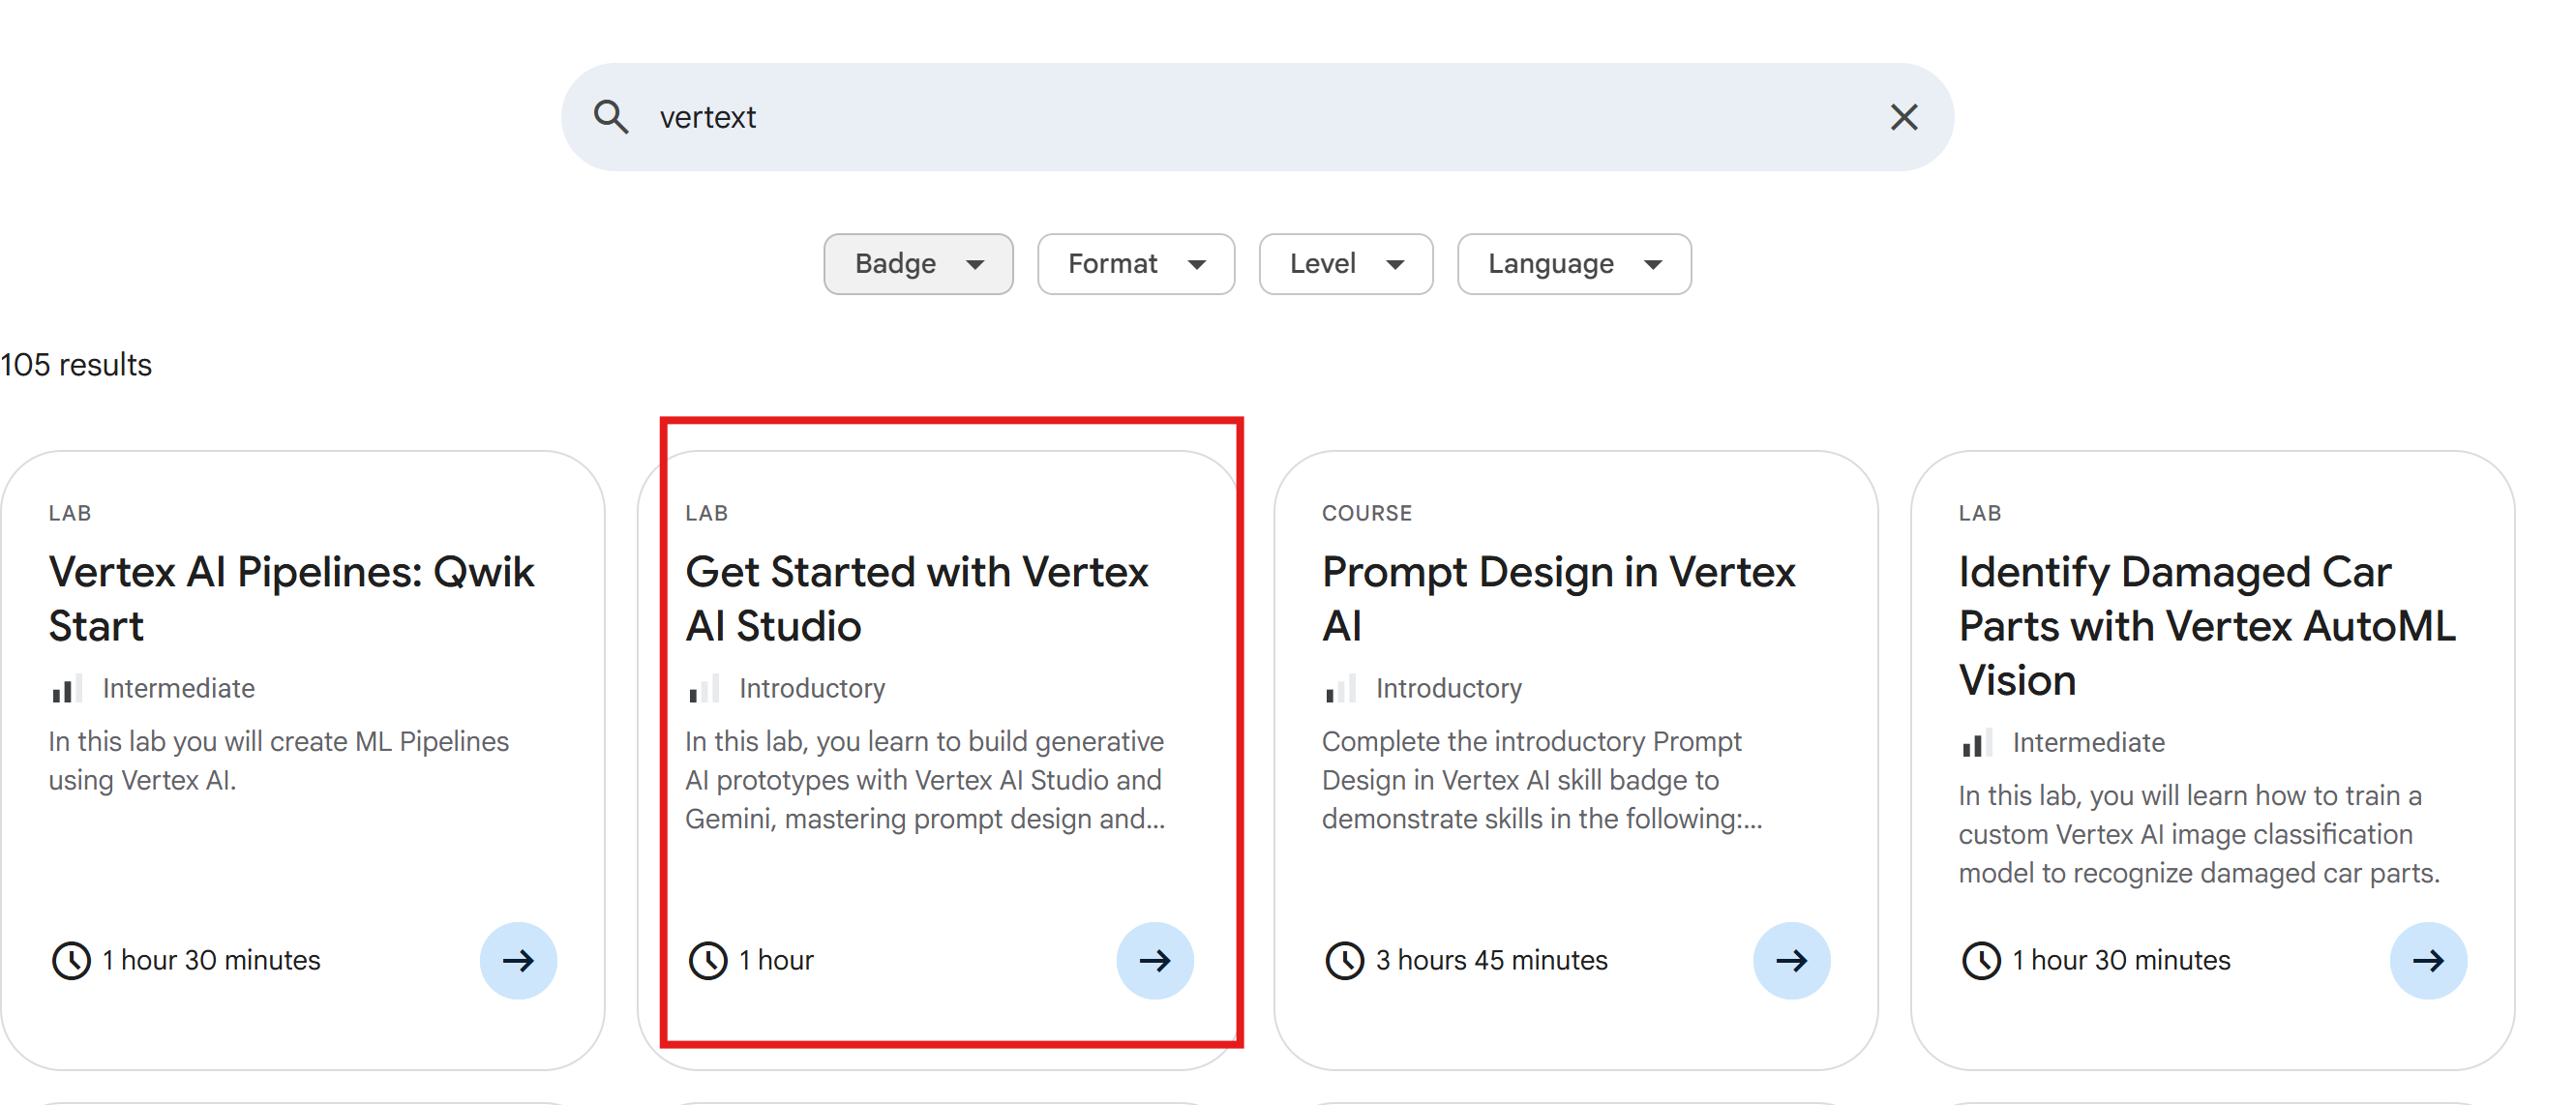
Task: Click level bars icon next to Intermediate on Pipelines card
Action: 66,688
